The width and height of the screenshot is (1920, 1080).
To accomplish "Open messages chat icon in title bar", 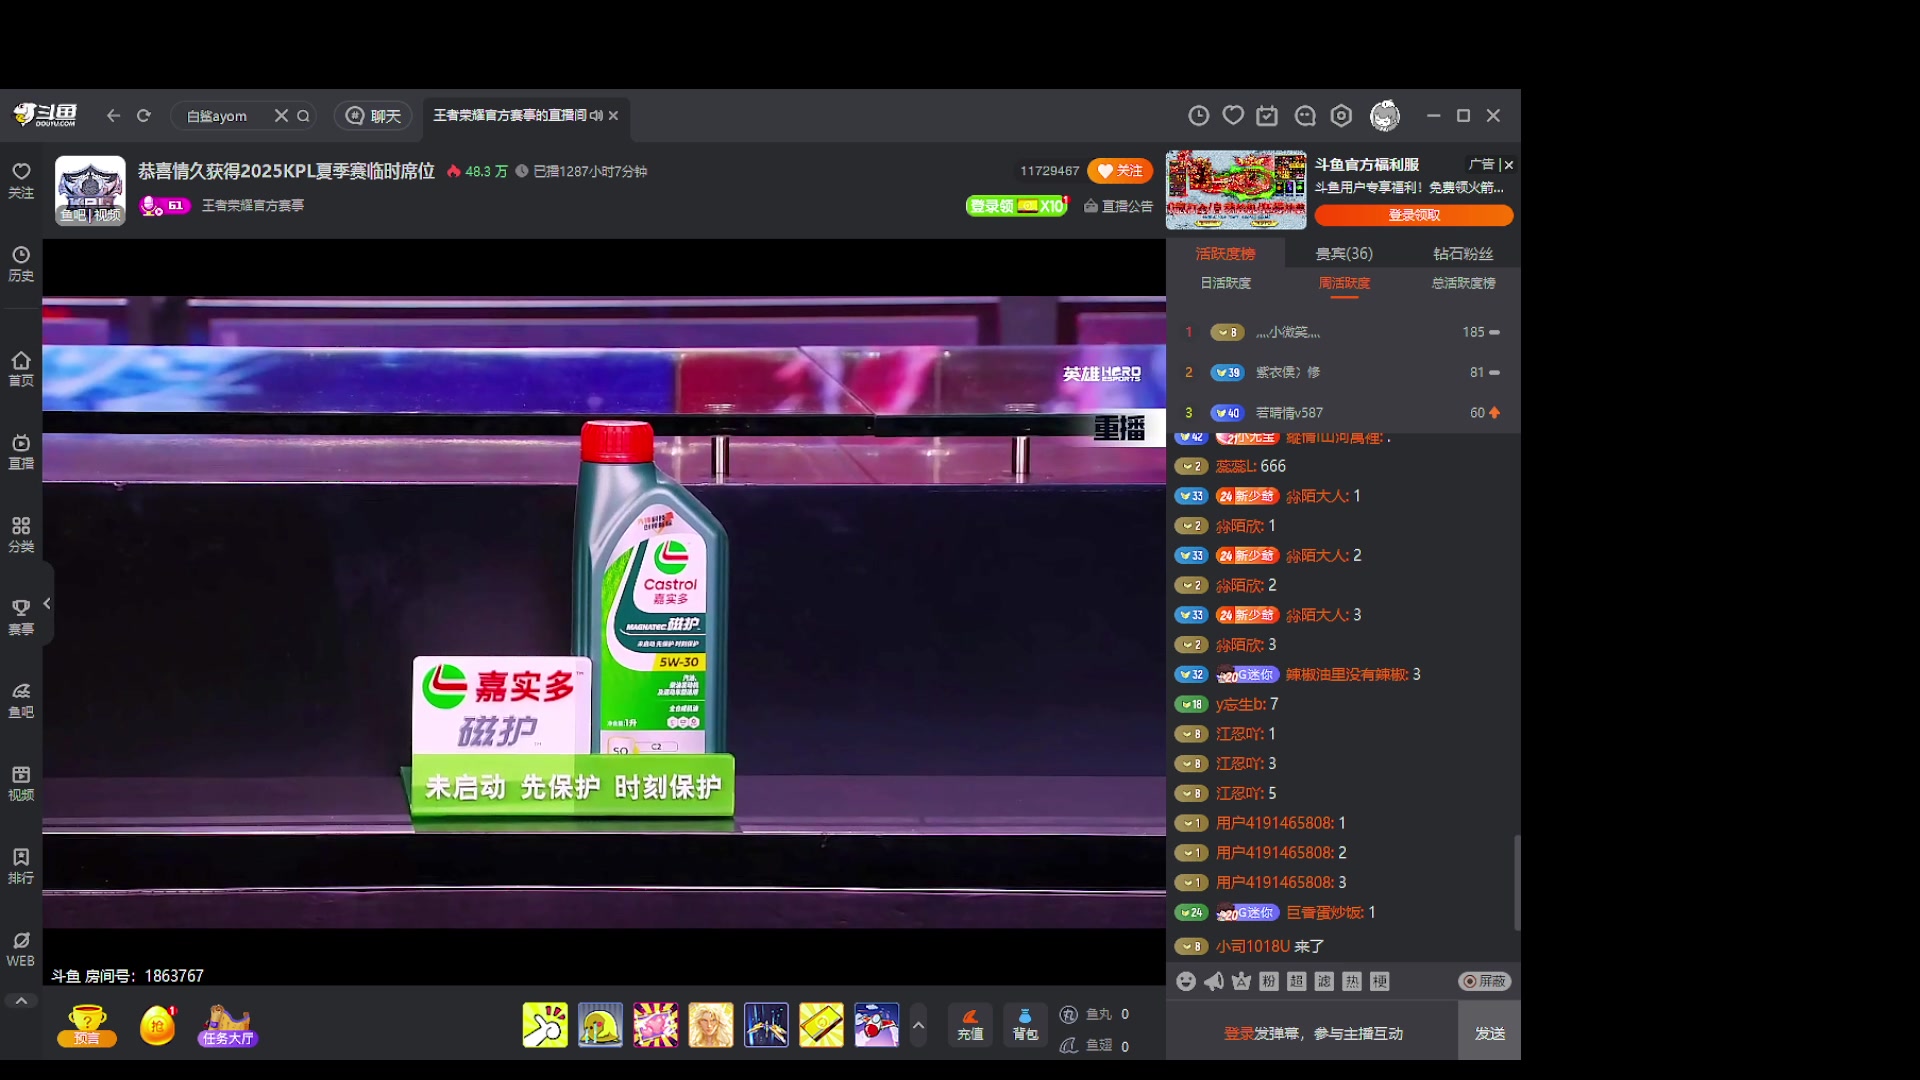I will click(1304, 116).
